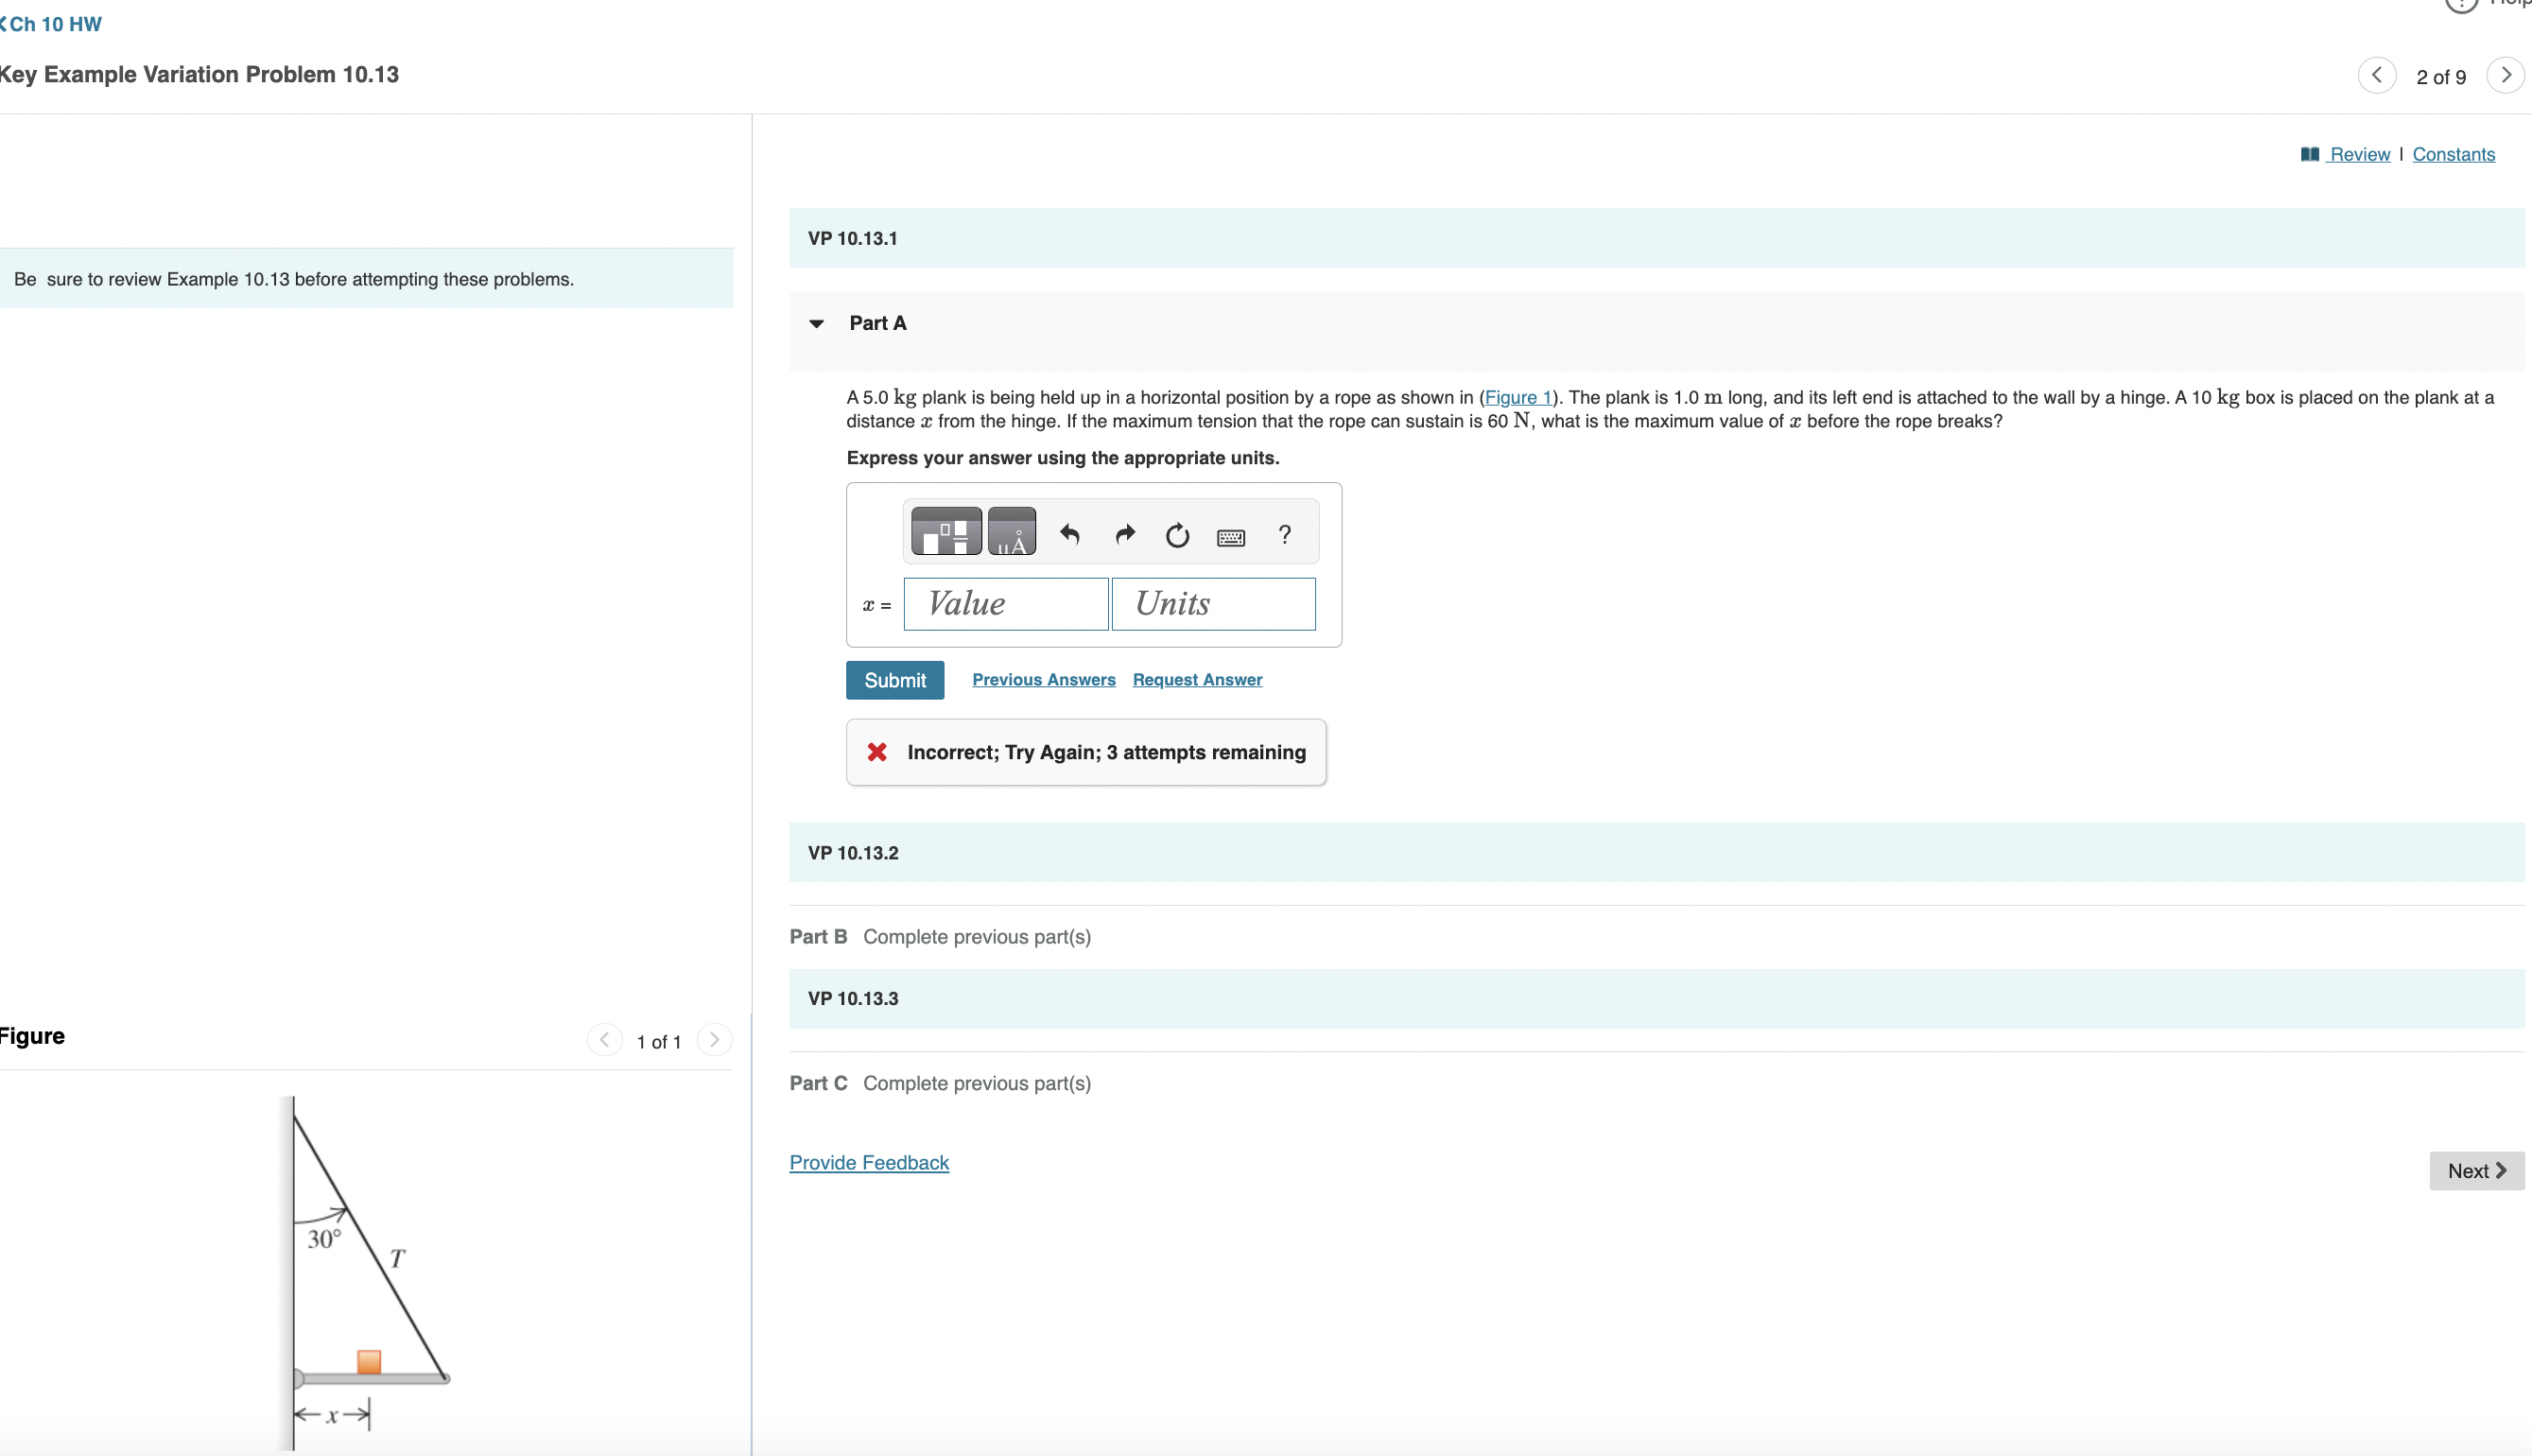
Task: Reset the answer with circular arrow
Action: tap(1177, 536)
